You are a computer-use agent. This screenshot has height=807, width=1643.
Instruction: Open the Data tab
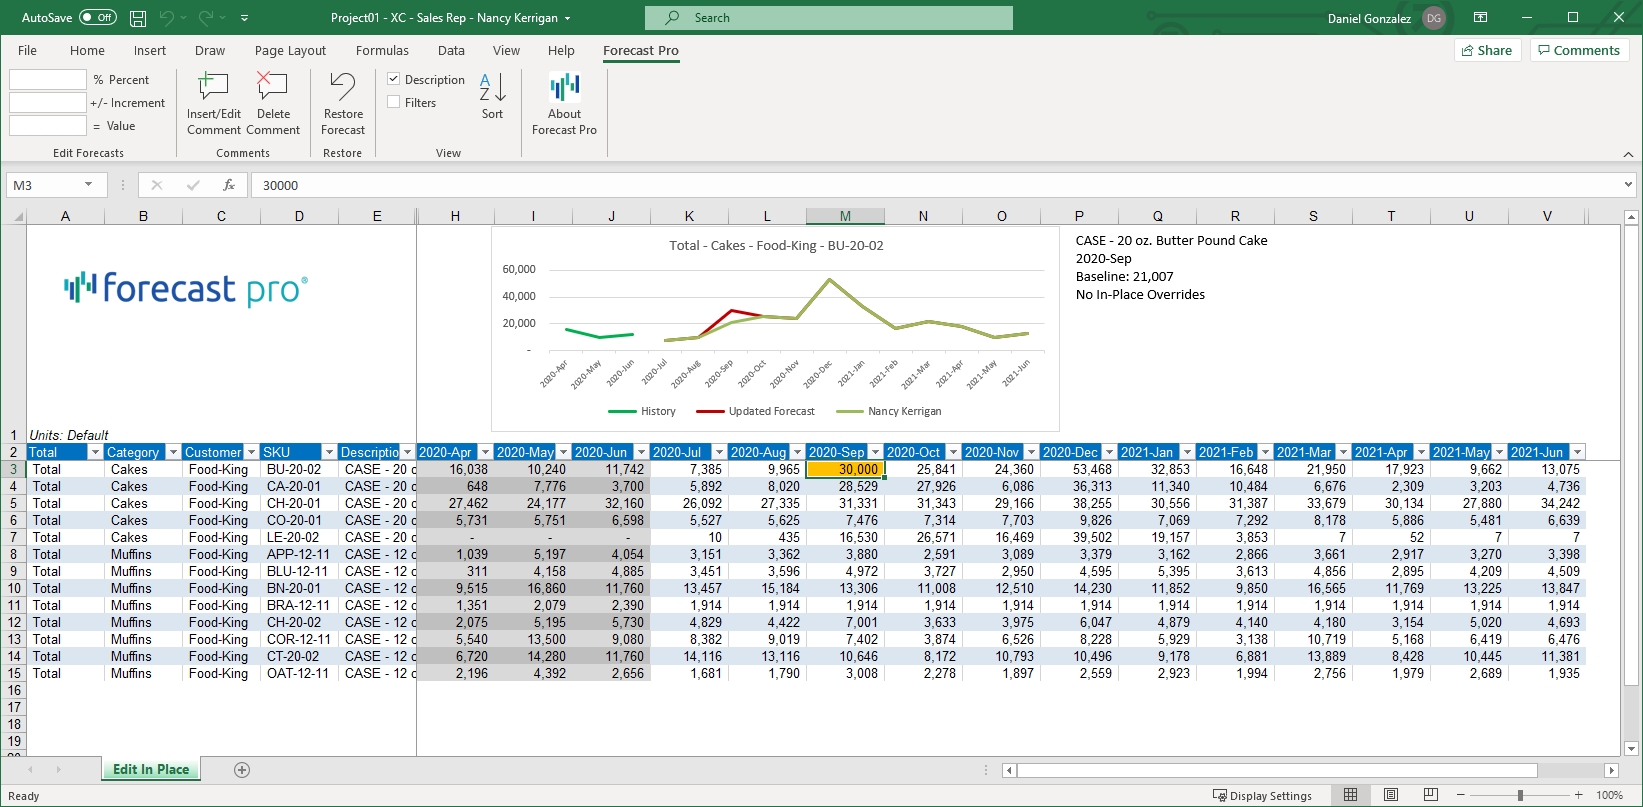point(451,50)
